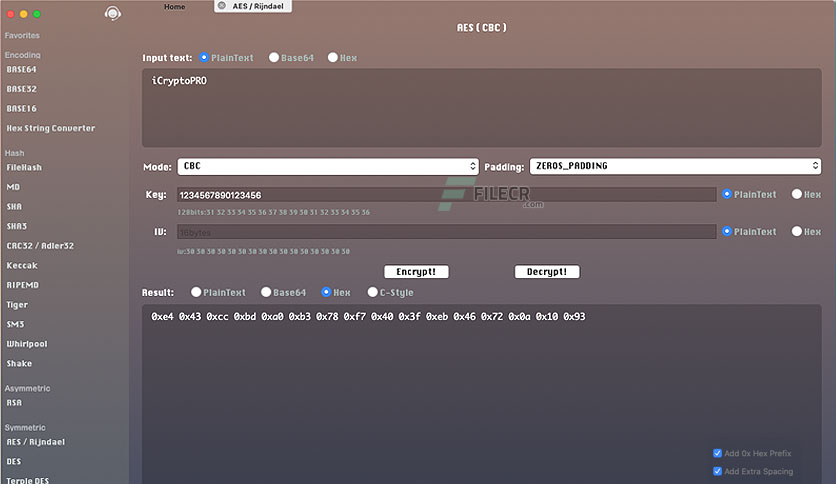Select the SM3 hash item
This screenshot has width=836, height=484.
tap(15, 325)
